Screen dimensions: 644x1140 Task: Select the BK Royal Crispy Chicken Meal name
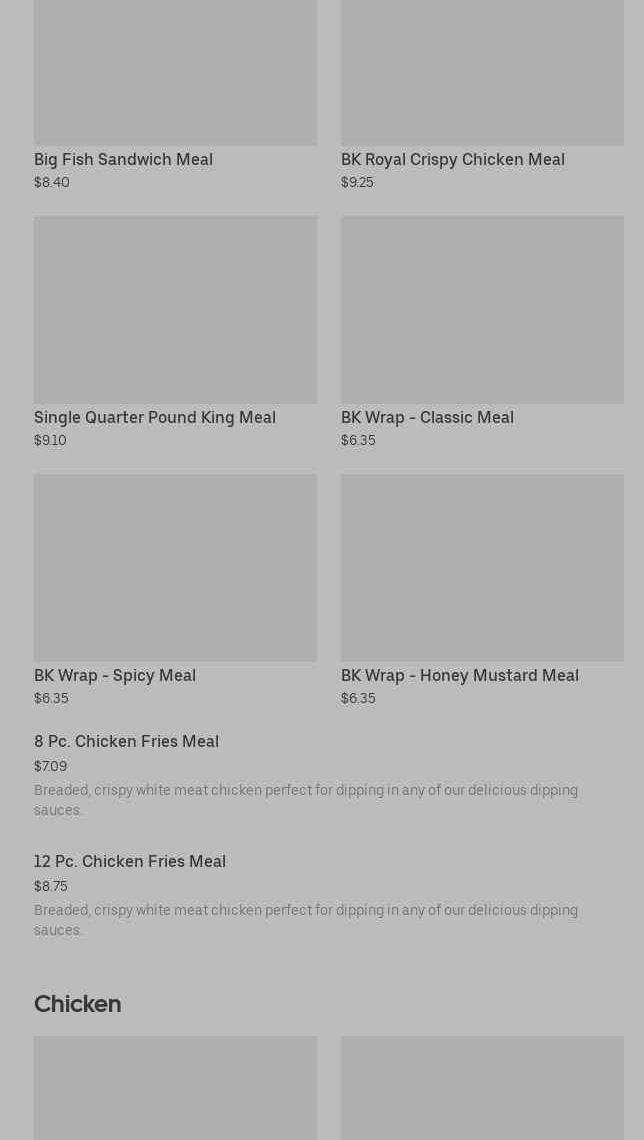coord(452,160)
